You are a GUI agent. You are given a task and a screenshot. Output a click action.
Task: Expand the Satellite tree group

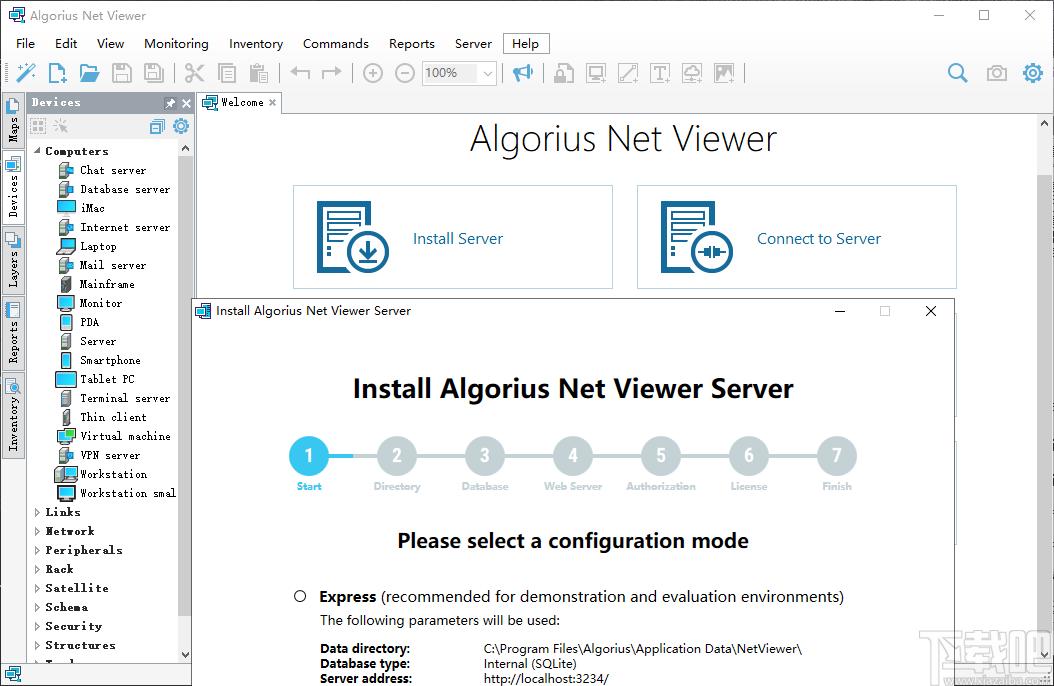tap(37, 588)
